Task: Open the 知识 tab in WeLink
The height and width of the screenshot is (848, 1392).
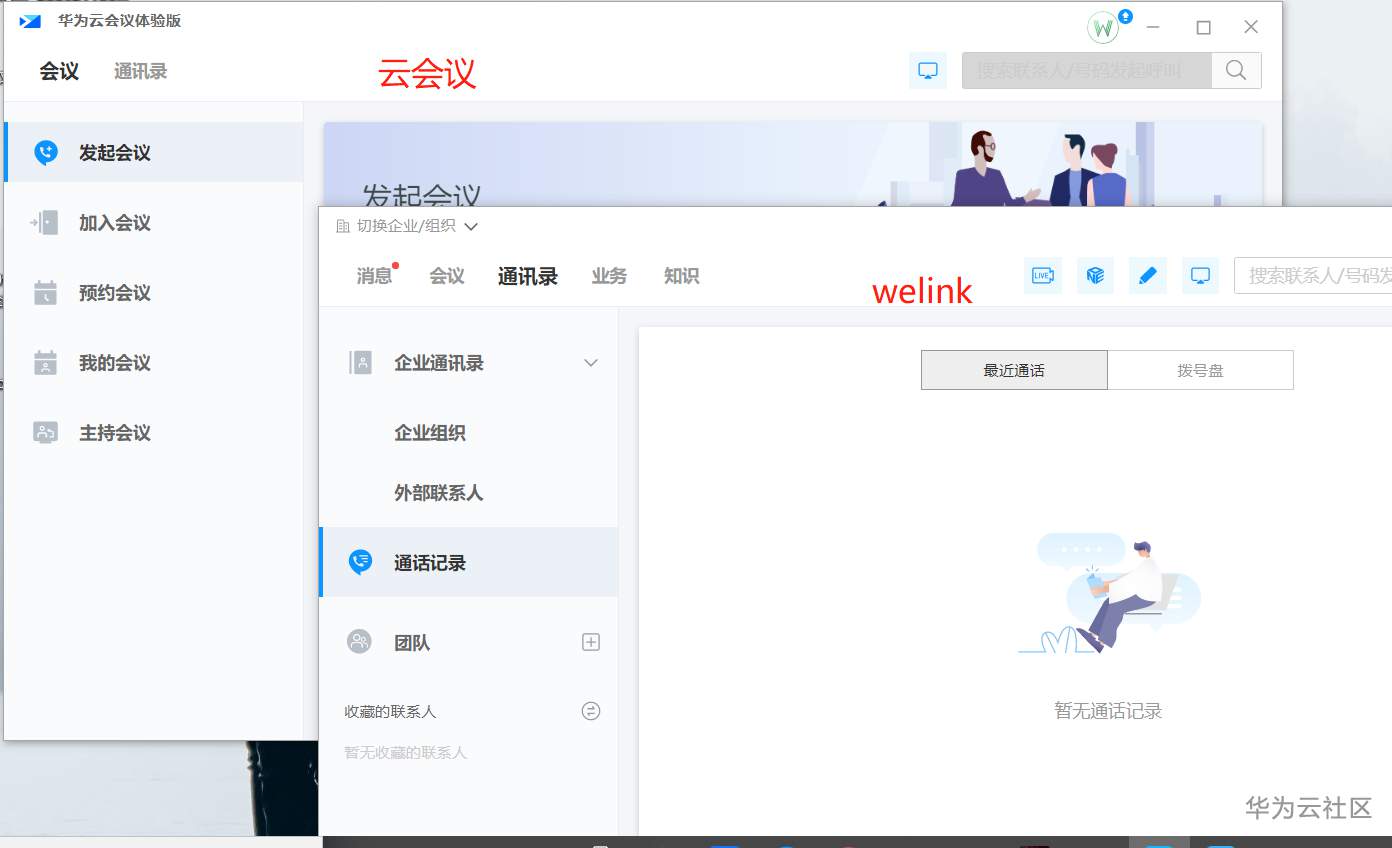Action: (681, 276)
